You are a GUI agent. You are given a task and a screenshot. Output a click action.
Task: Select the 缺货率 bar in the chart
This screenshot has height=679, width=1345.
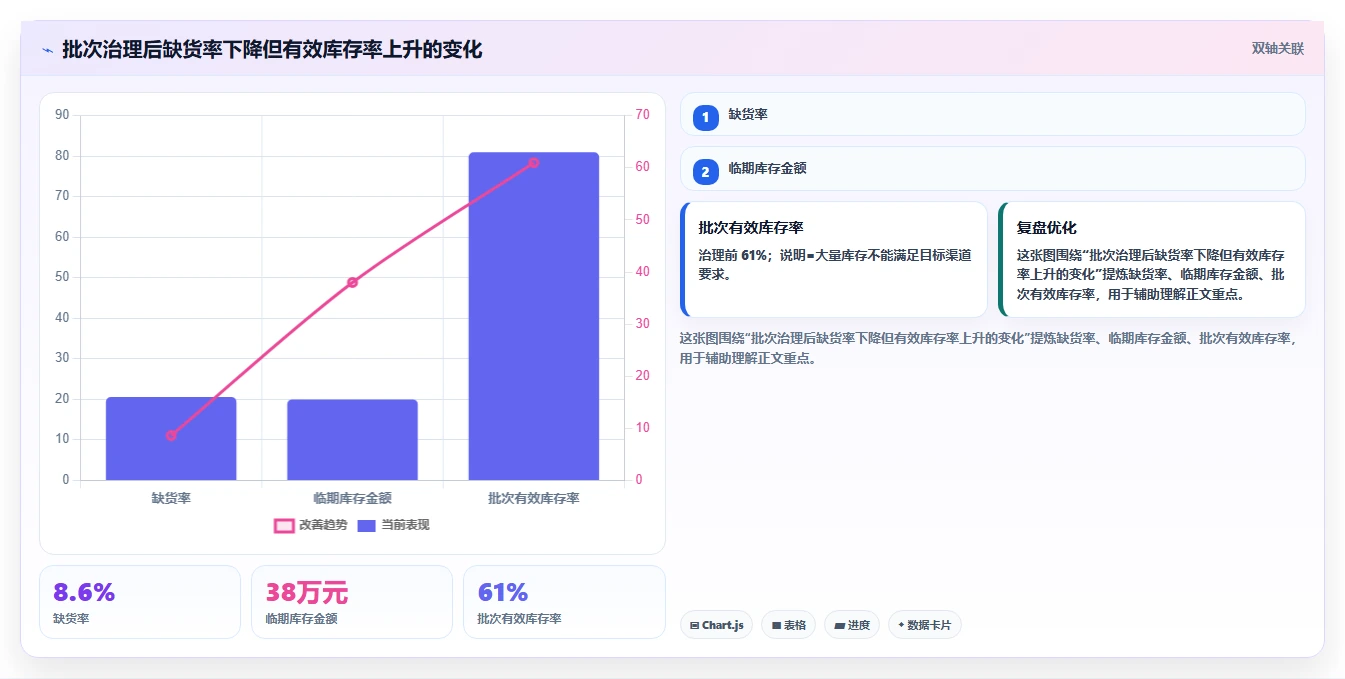[x=171, y=439]
